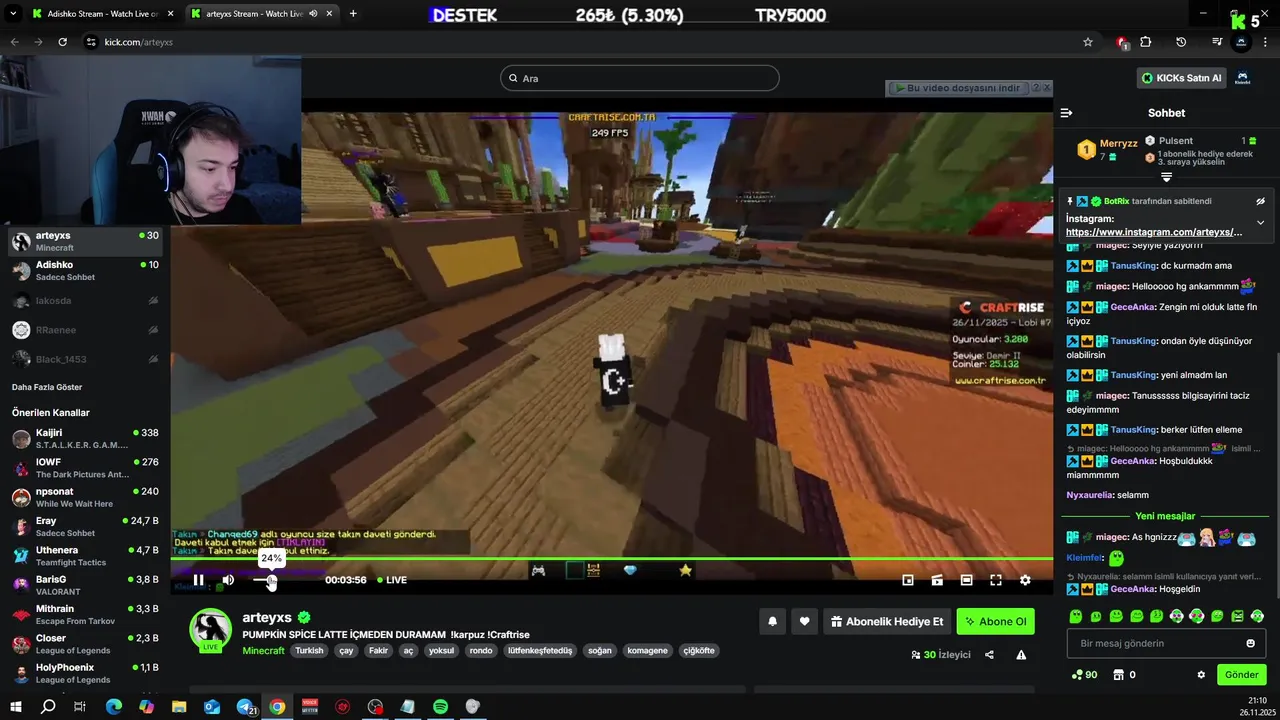The height and width of the screenshot is (720, 1280).
Task: Open the first green emote in quick bar
Action: pos(1076,616)
